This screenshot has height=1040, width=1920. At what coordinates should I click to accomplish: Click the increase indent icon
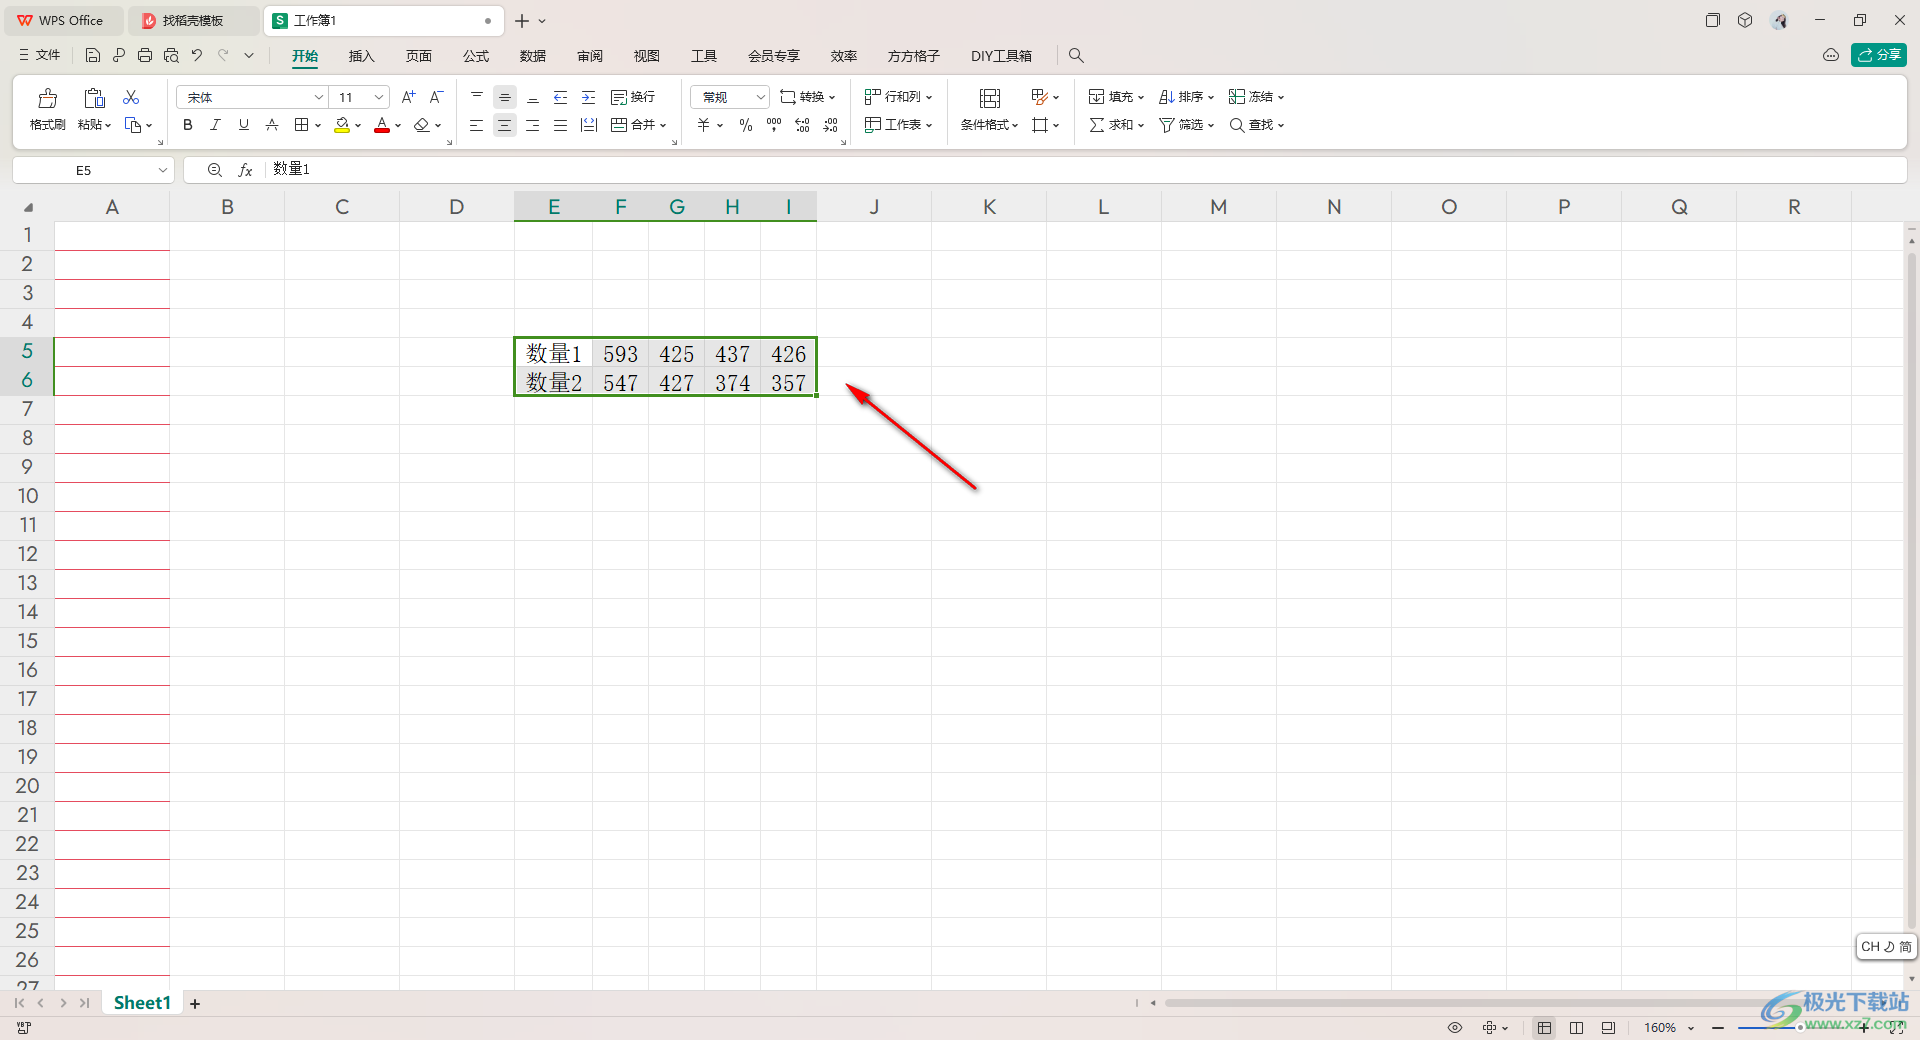(589, 97)
